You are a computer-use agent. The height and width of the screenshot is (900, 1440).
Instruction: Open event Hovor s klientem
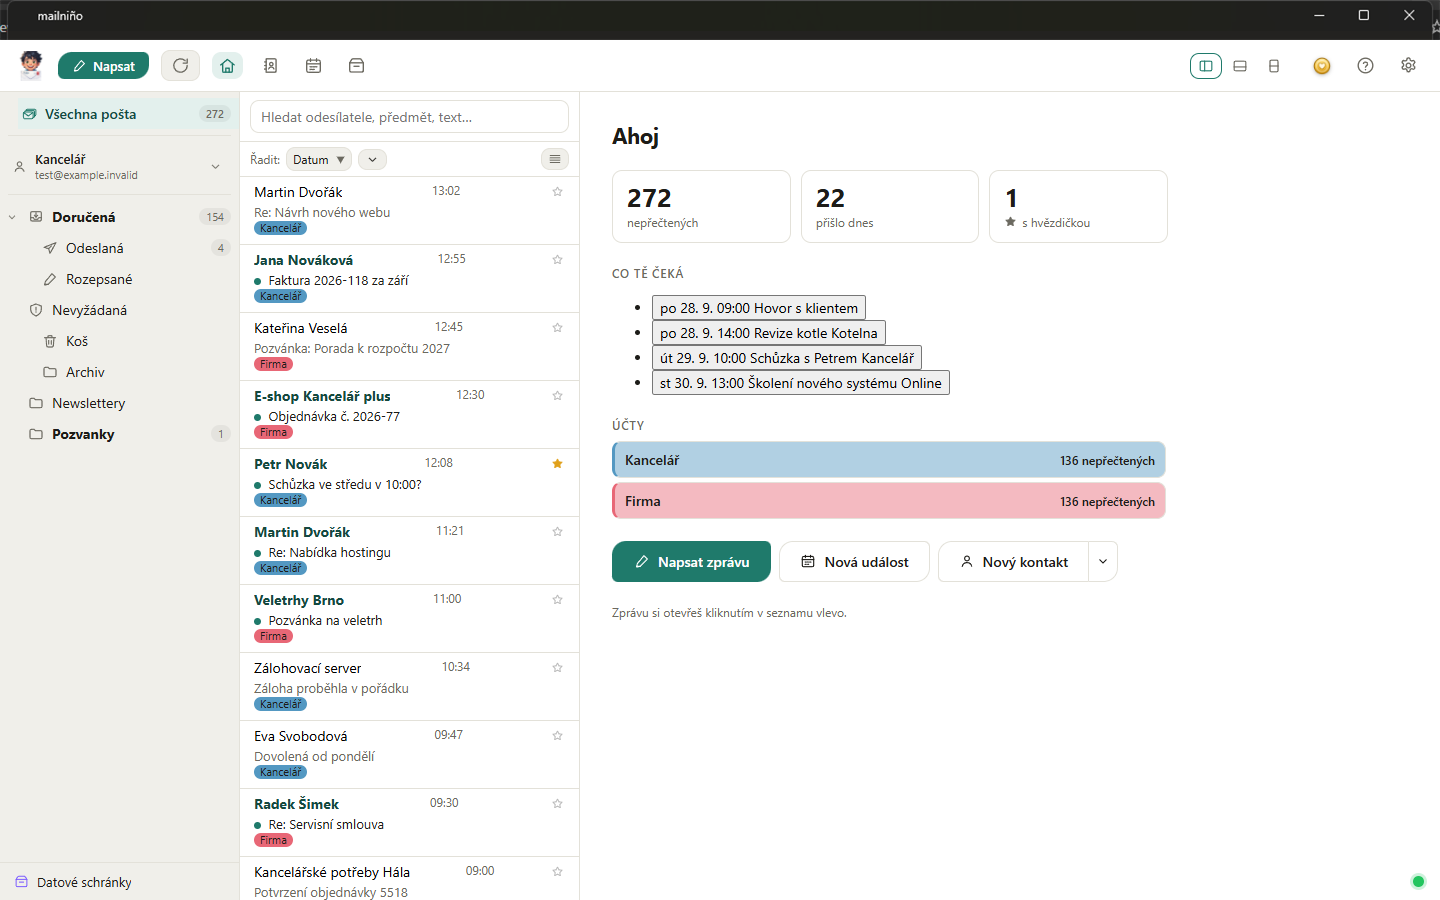[759, 308]
